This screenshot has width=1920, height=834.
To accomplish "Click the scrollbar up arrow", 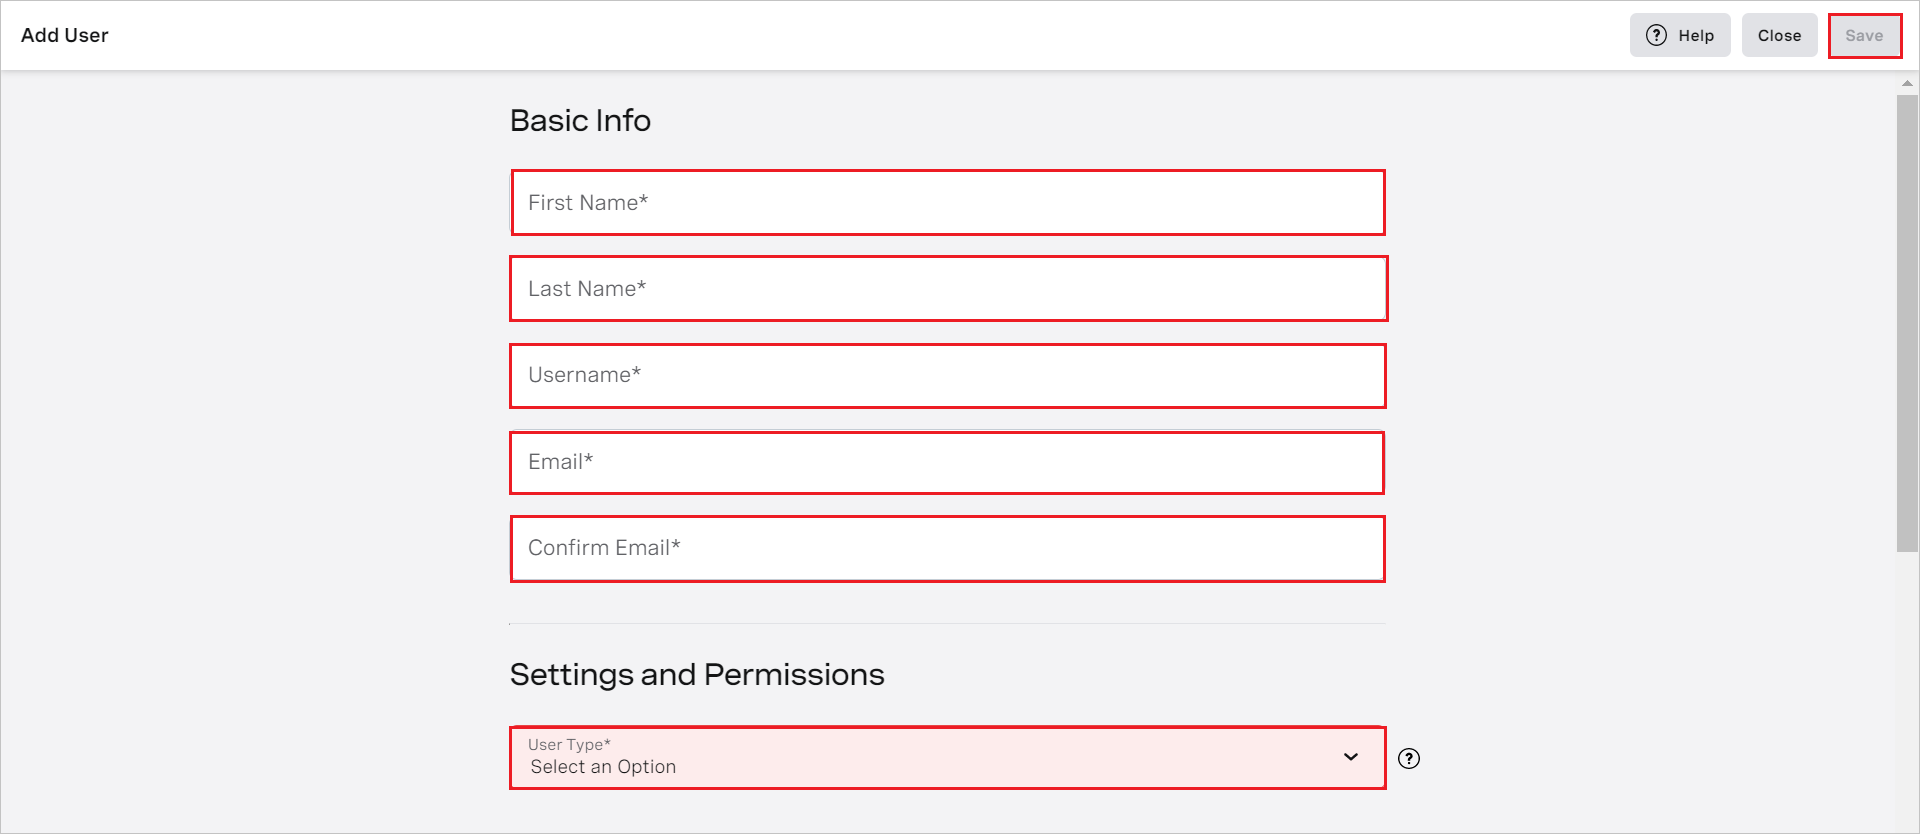I will click(x=1907, y=83).
